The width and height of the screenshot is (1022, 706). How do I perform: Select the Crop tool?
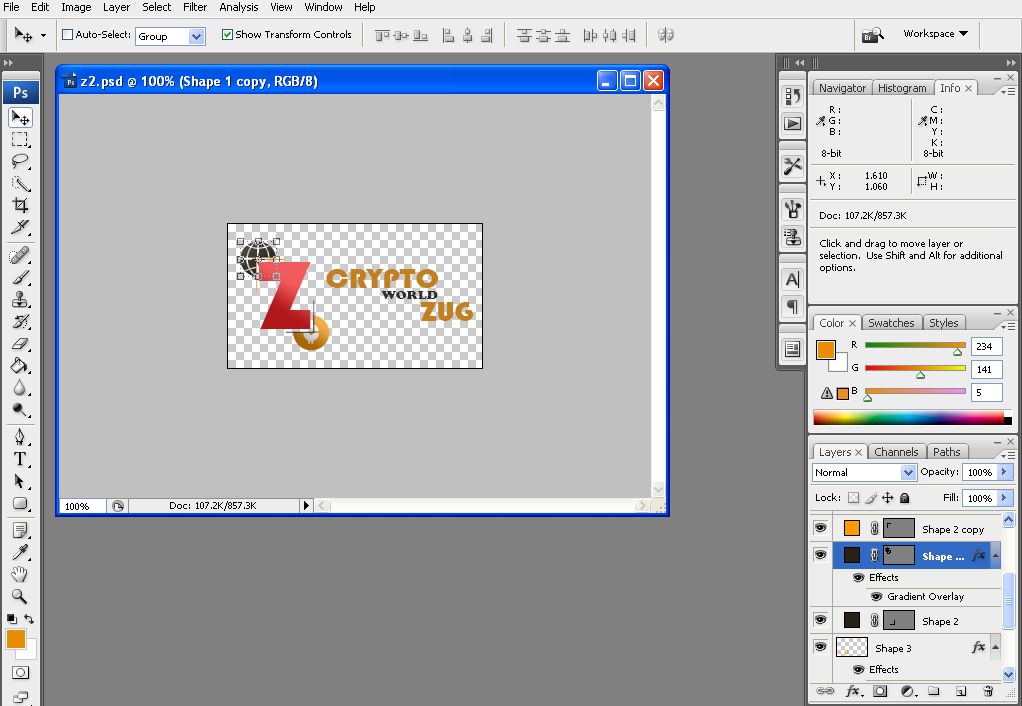pos(20,205)
